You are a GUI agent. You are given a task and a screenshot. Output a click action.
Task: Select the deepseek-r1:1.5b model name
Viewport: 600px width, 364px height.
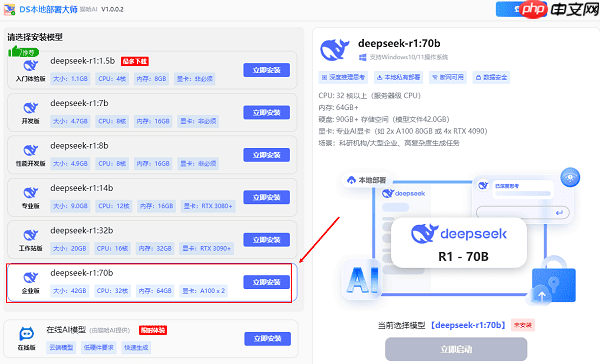(x=83, y=61)
